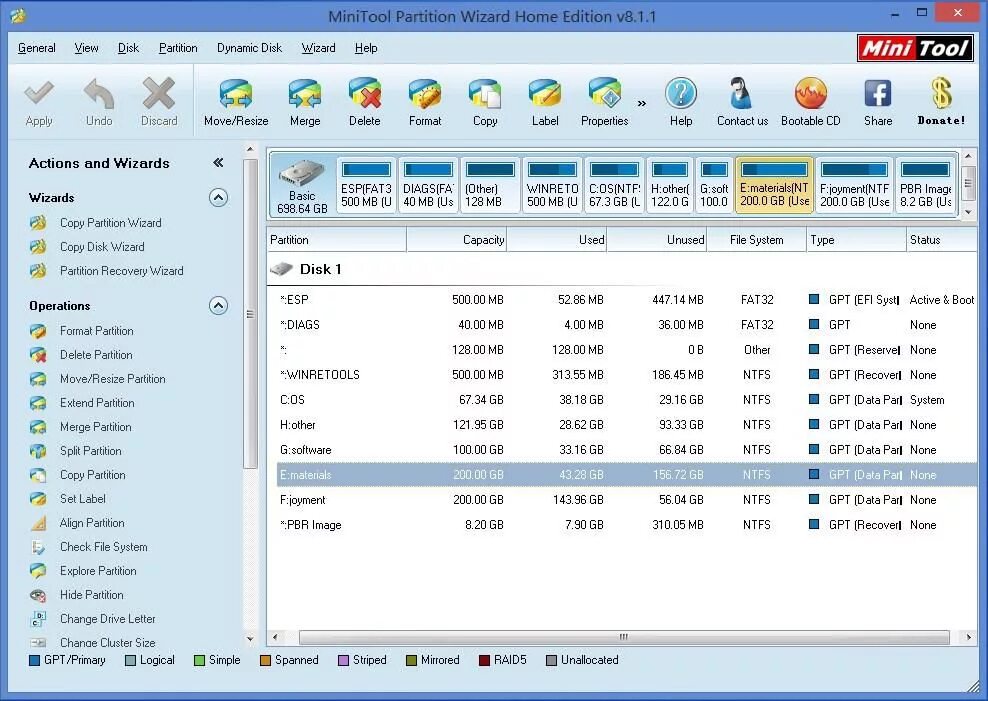Sort by the File System column header
The image size is (988, 701).
757,240
